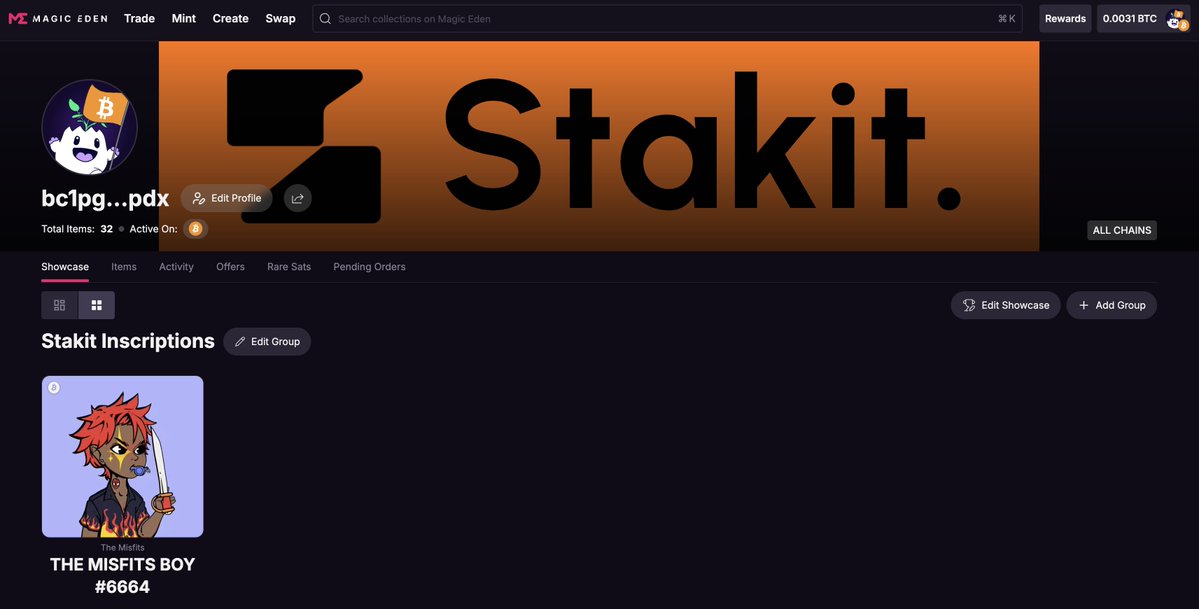Click the share profile icon
Image resolution: width=1199 pixels, height=609 pixels.
click(x=297, y=198)
